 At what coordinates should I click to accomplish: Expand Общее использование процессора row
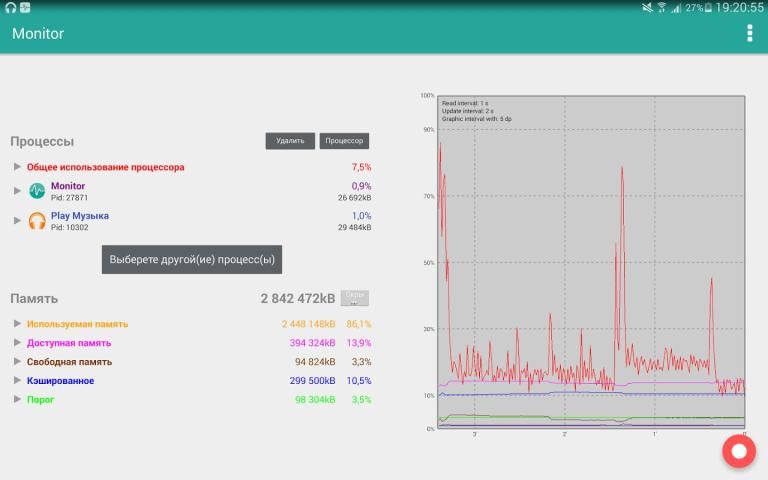(17, 167)
